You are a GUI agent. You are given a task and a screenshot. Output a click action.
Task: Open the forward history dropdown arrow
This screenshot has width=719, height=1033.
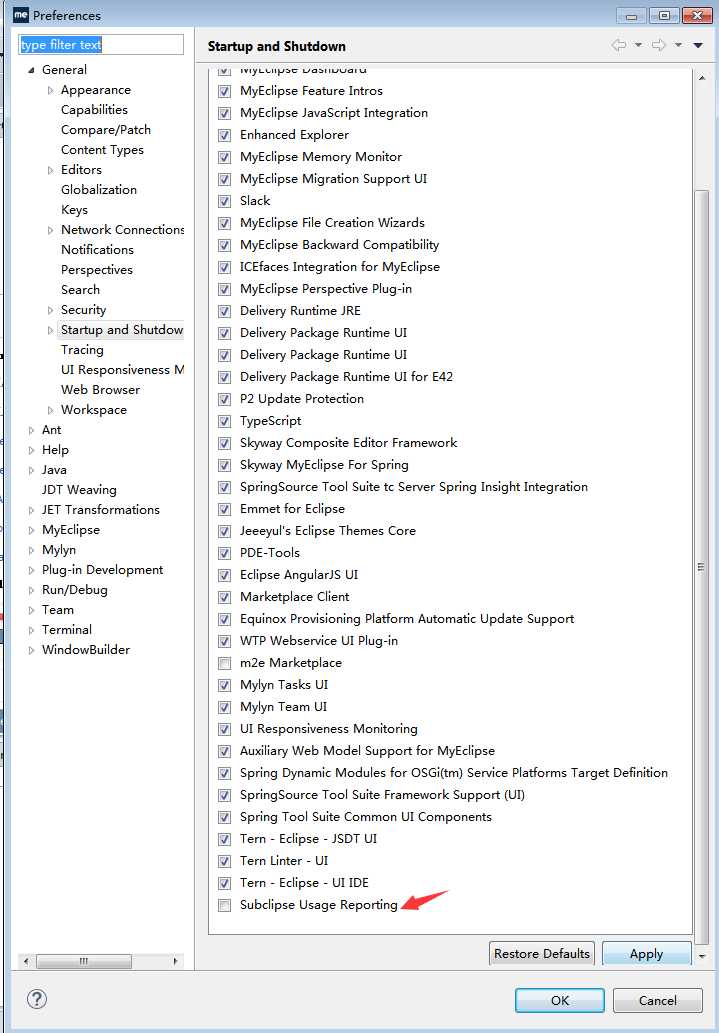coord(678,45)
